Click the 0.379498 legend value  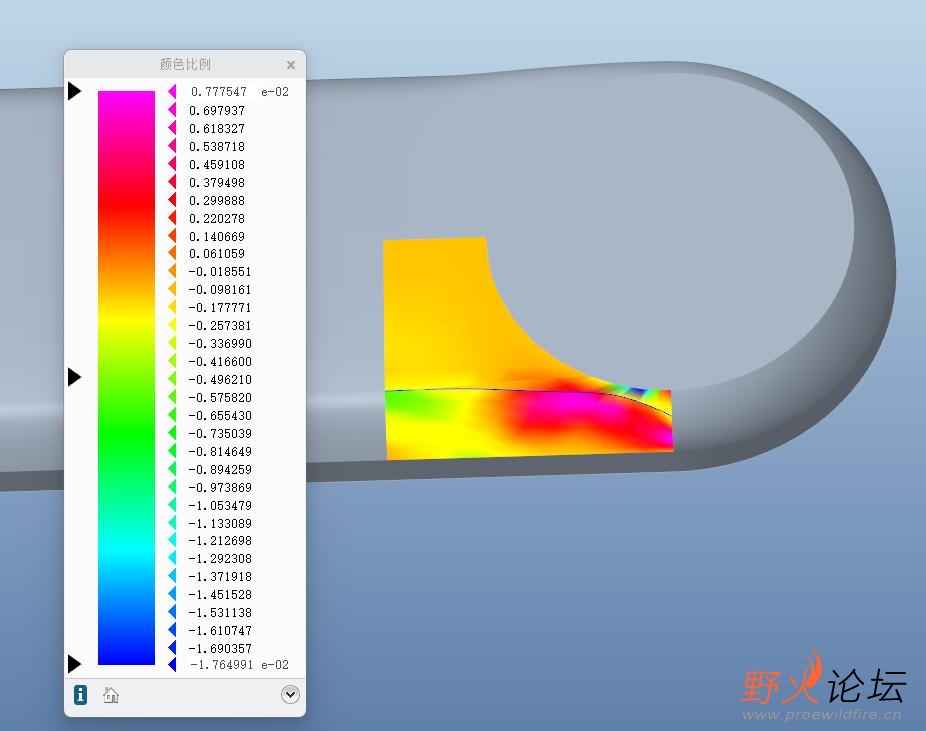coord(217,182)
